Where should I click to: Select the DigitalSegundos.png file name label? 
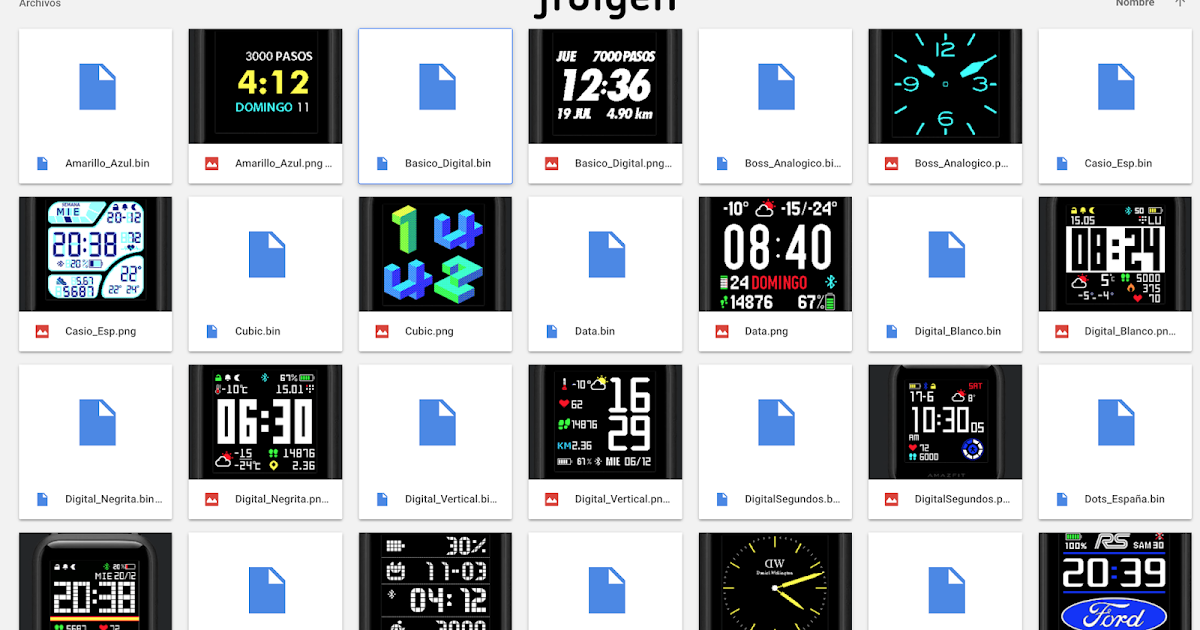pyautogui.click(x=963, y=499)
